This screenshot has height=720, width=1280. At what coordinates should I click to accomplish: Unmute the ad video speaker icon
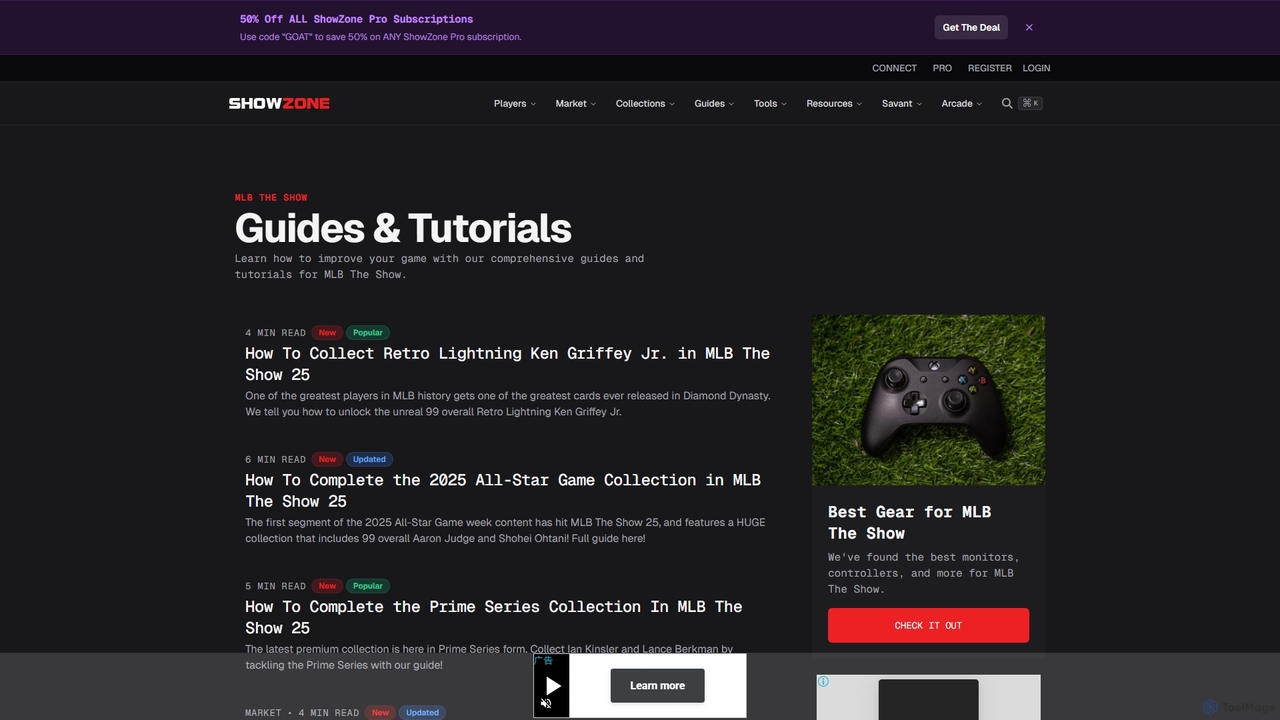point(546,704)
